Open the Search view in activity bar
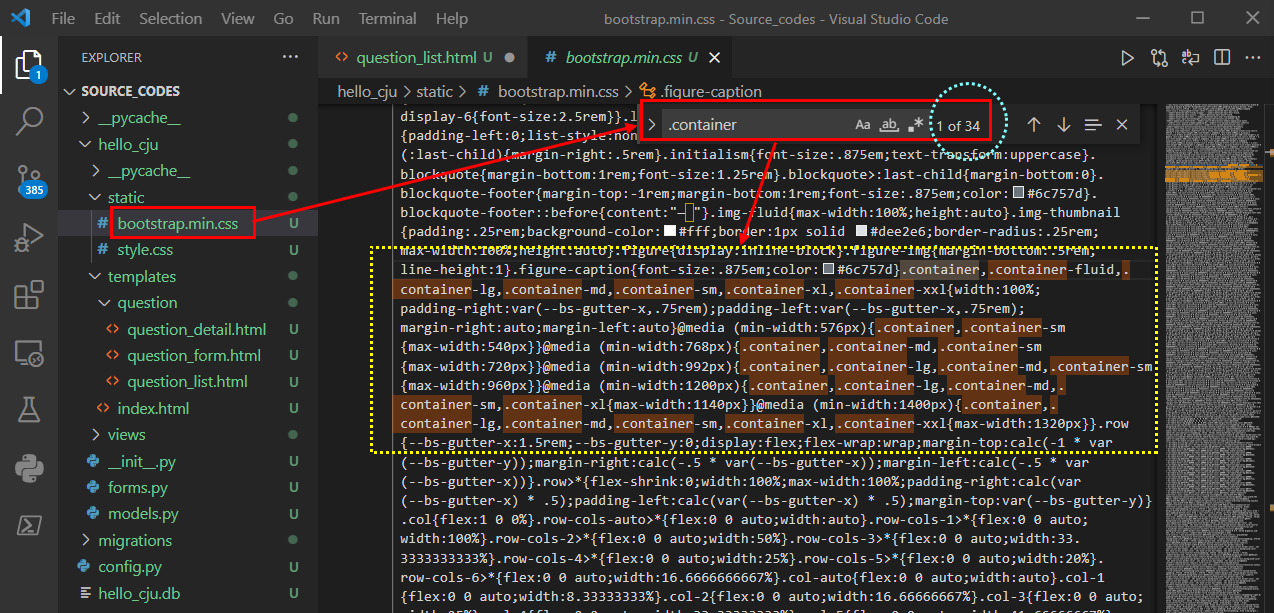1274x613 pixels. coord(29,122)
